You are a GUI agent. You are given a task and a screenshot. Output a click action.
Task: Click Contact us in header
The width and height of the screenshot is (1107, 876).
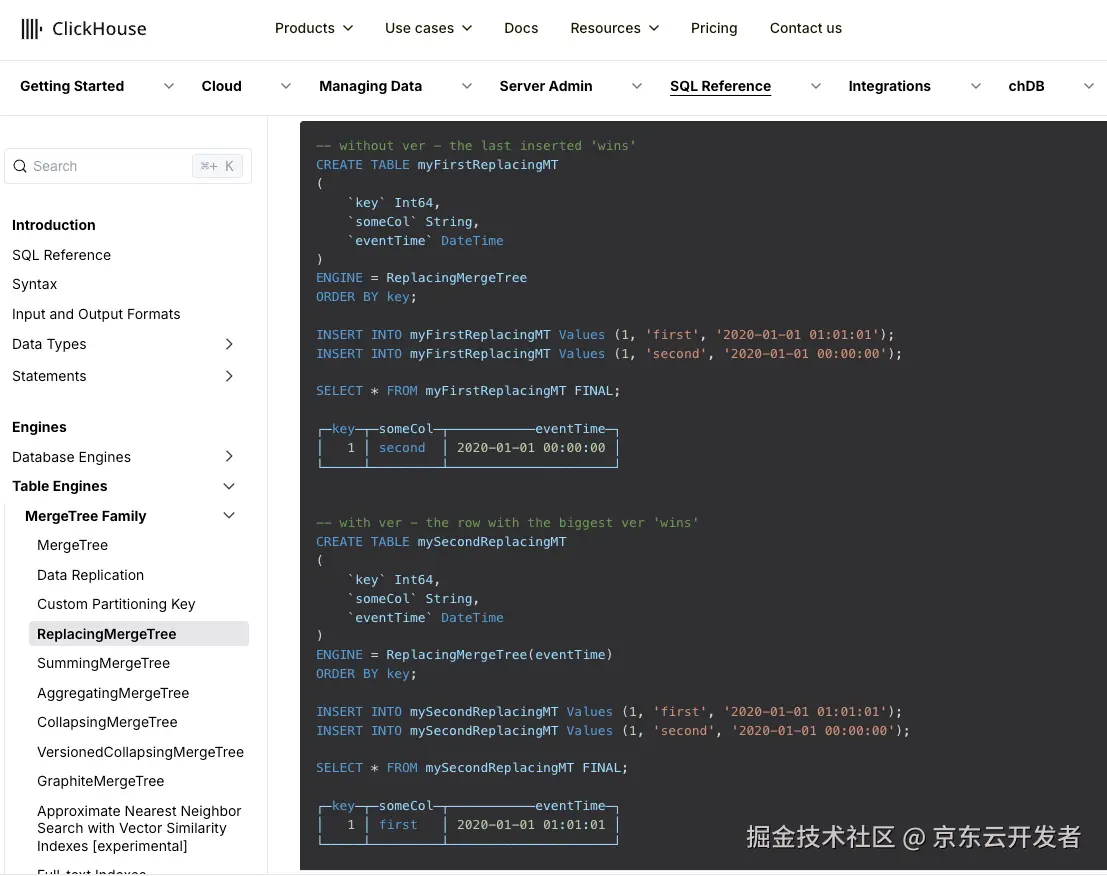click(806, 28)
